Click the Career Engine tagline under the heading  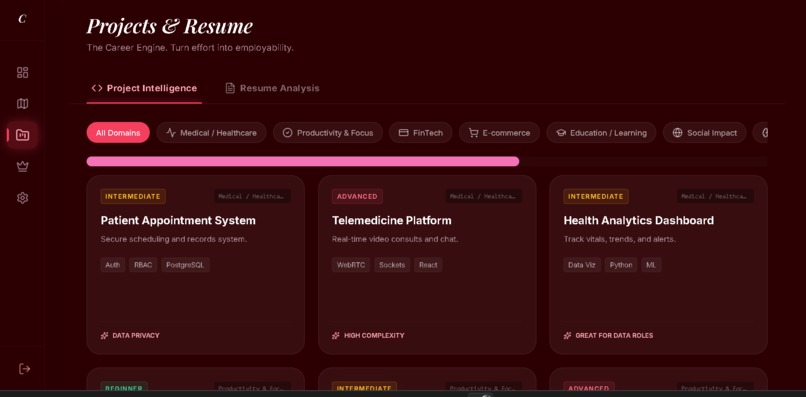tap(190, 48)
